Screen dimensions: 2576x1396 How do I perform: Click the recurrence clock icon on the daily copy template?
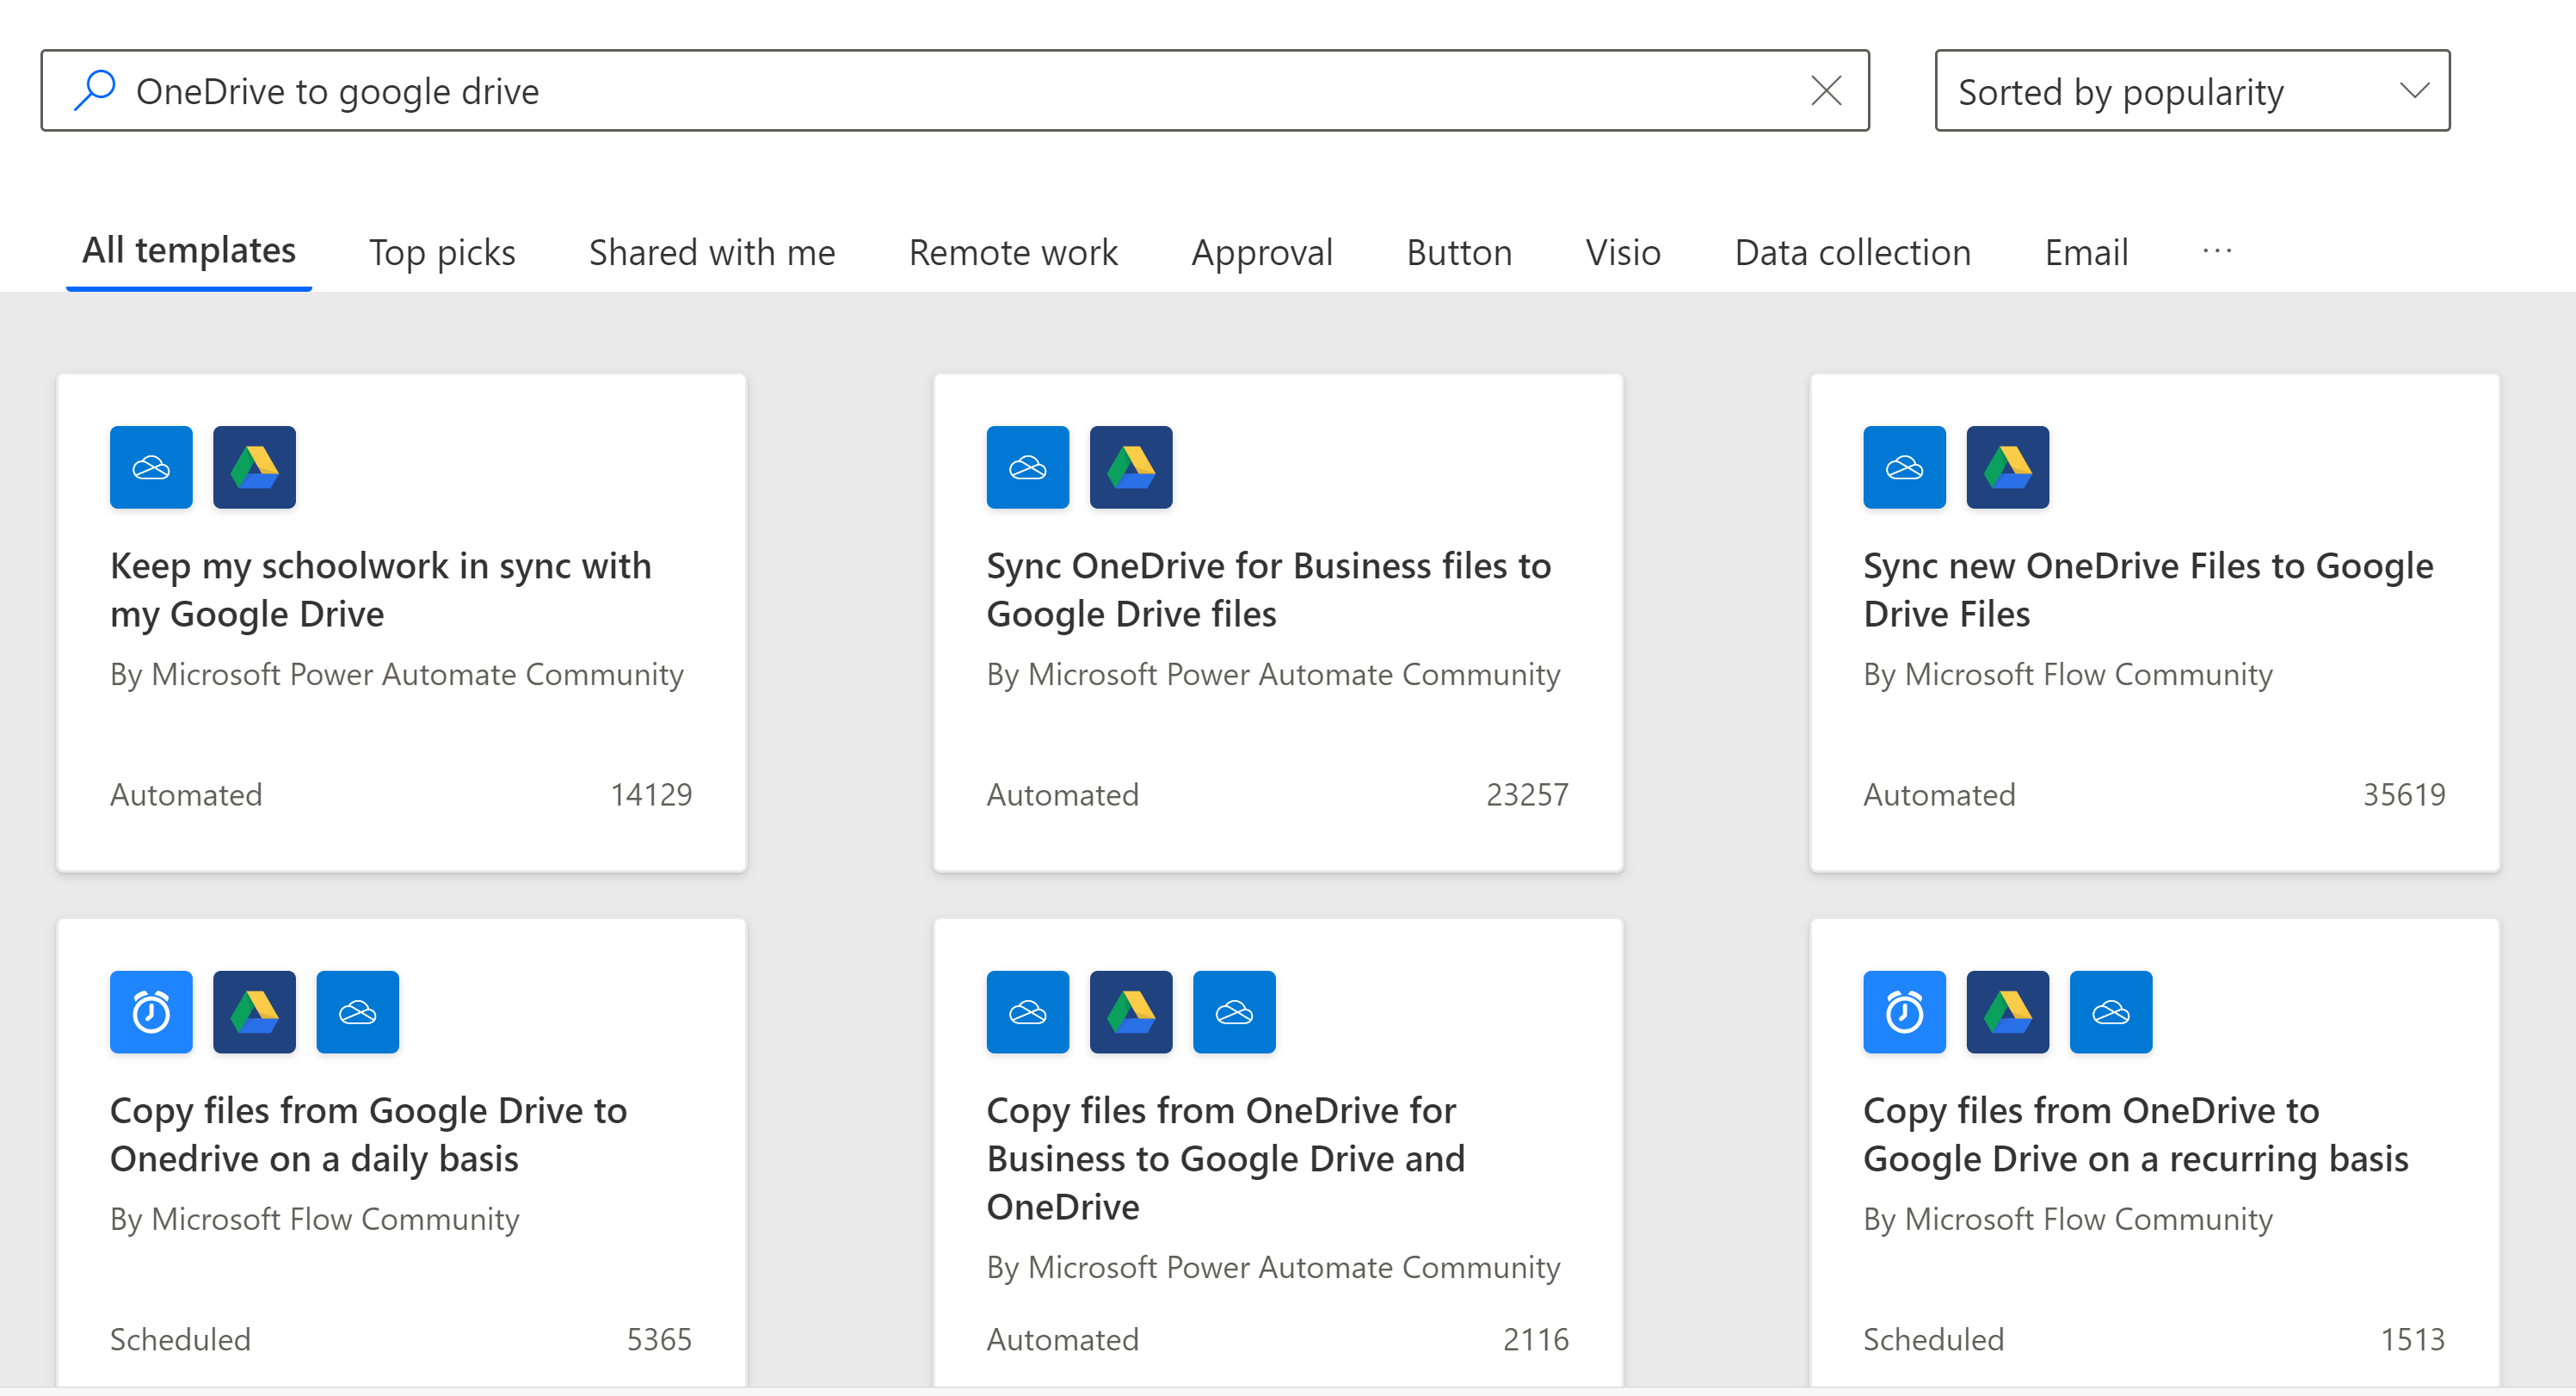[x=151, y=1012]
